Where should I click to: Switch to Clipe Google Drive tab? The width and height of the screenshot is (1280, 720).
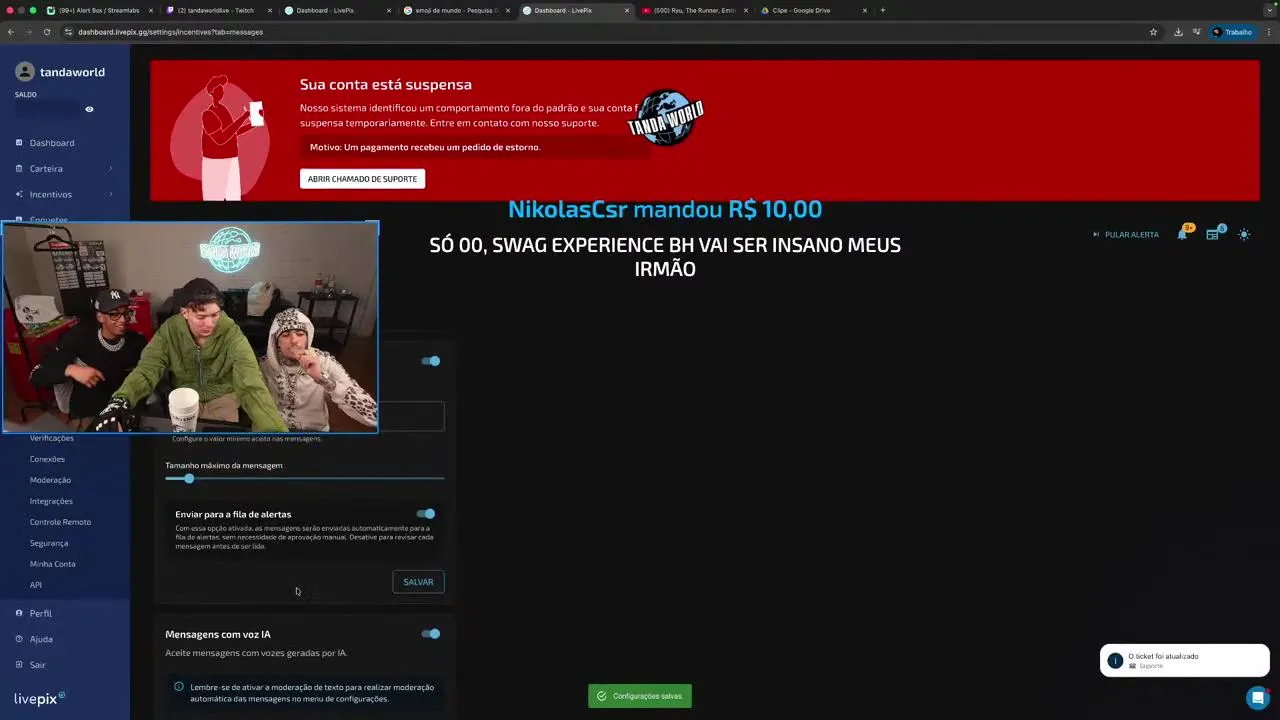[x=812, y=10]
